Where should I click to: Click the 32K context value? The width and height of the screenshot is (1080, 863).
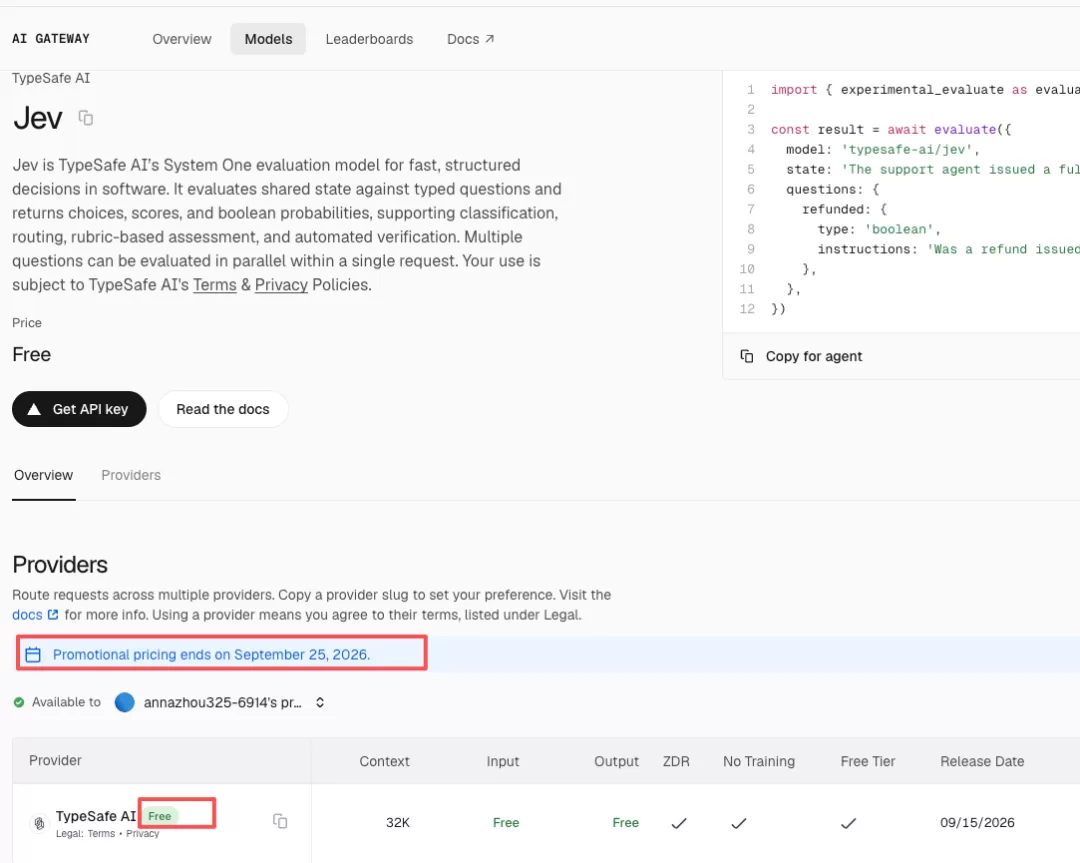398,822
